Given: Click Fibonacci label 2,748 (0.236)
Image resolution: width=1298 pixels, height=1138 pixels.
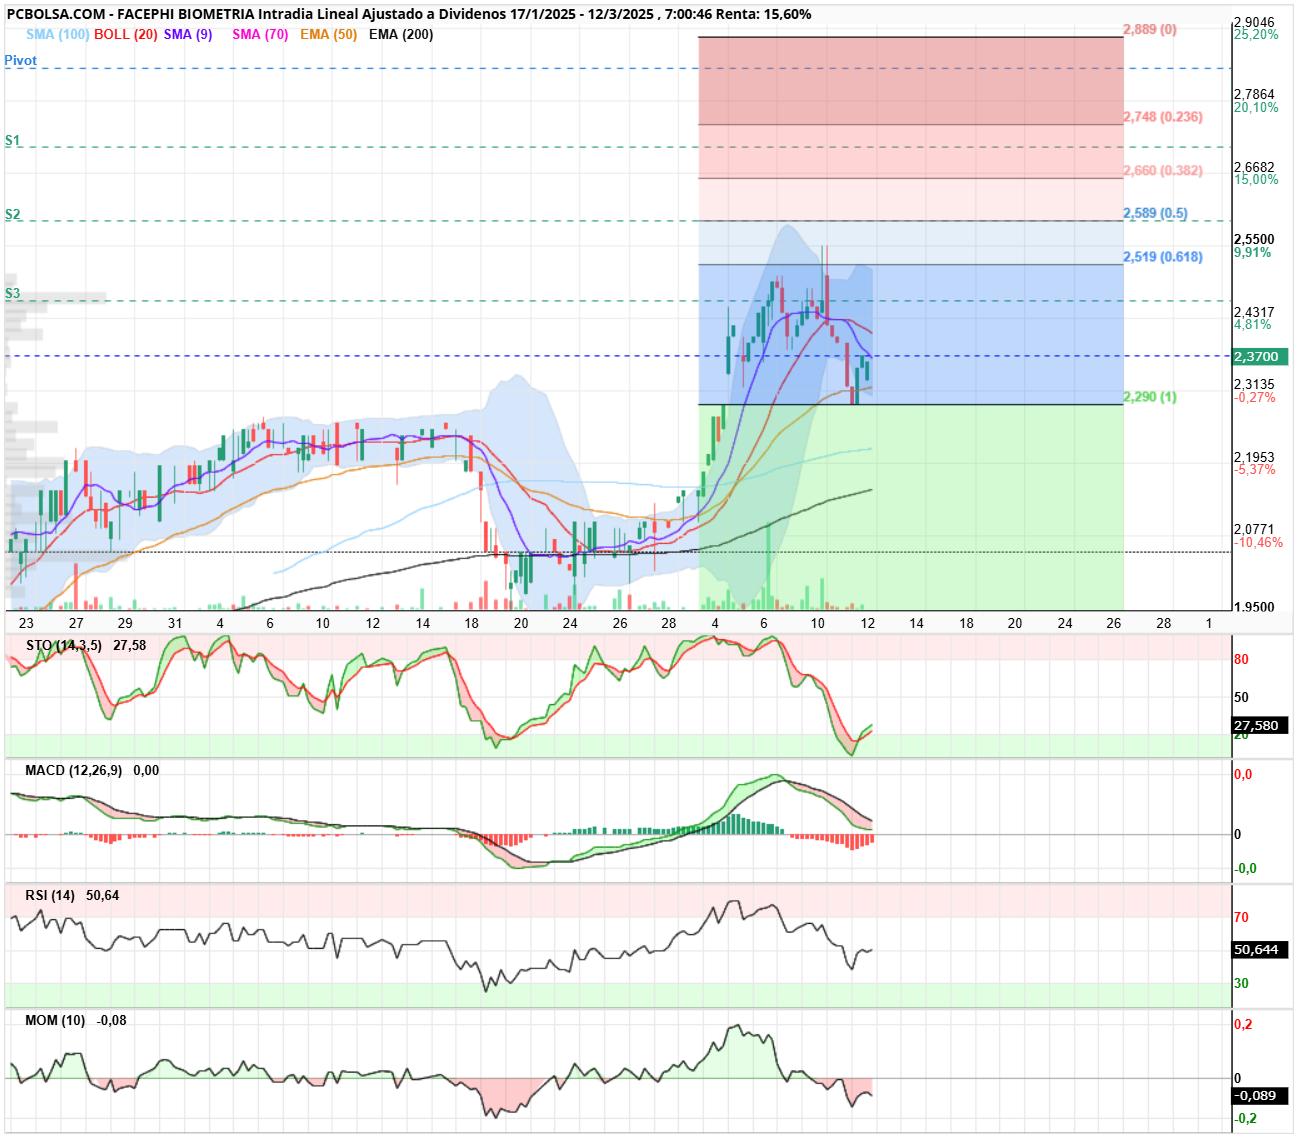Looking at the screenshot, I should coord(1163,116).
